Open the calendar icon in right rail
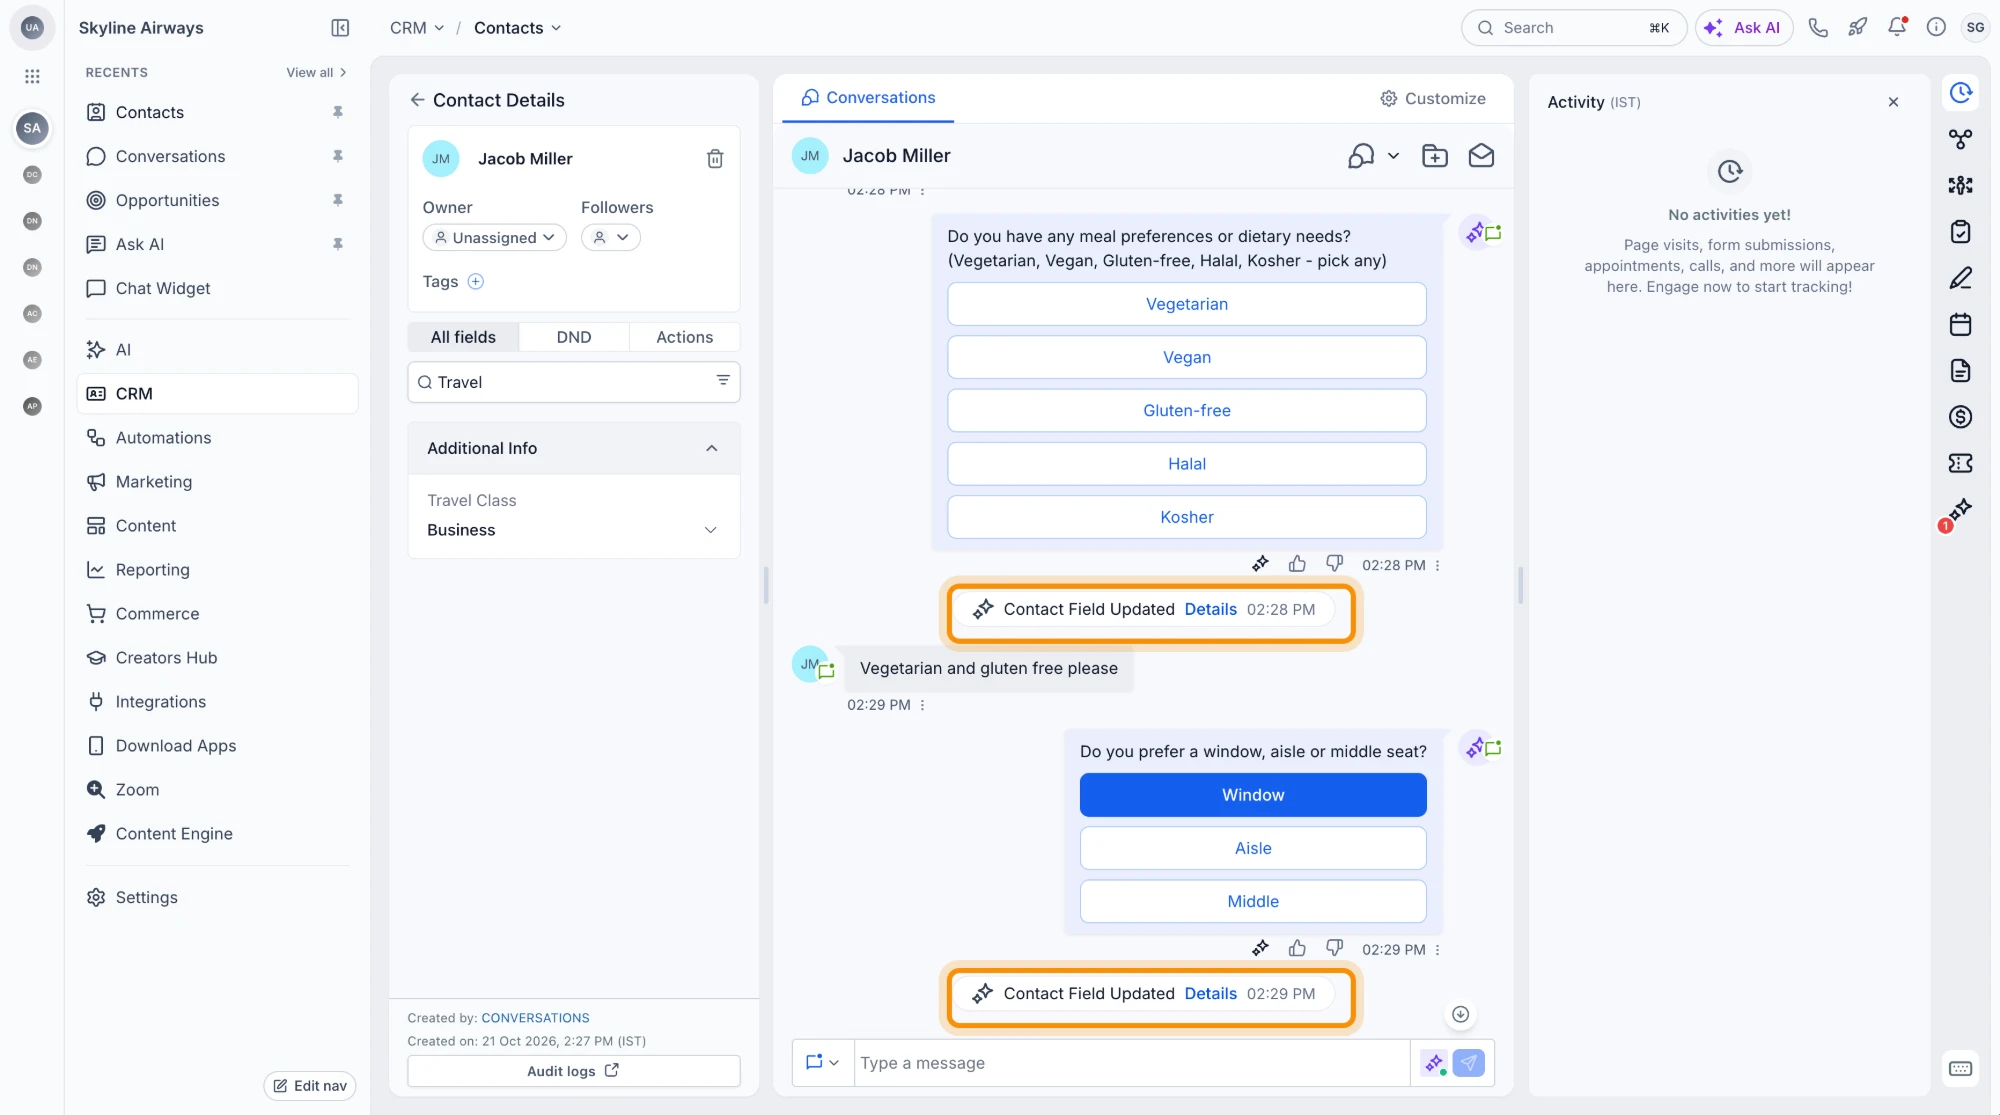The height and width of the screenshot is (1115, 2000). (1960, 324)
